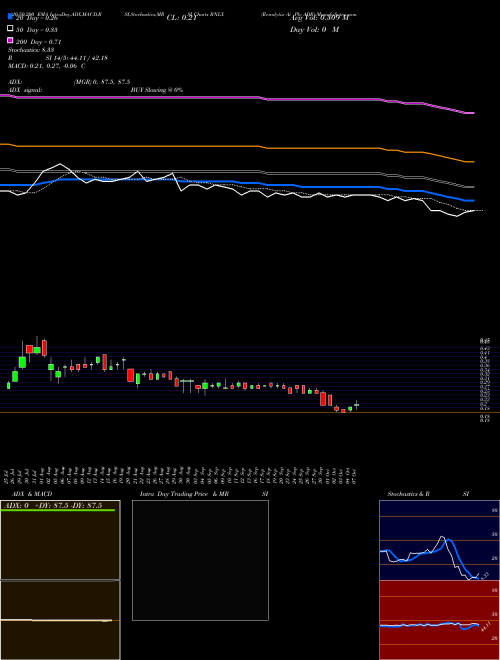The image size is (500, 660).
Task: Click the 'ADX: (MGR) 0, 87.5, 87.5' readout
Action: pyautogui.click(x=69, y=82)
